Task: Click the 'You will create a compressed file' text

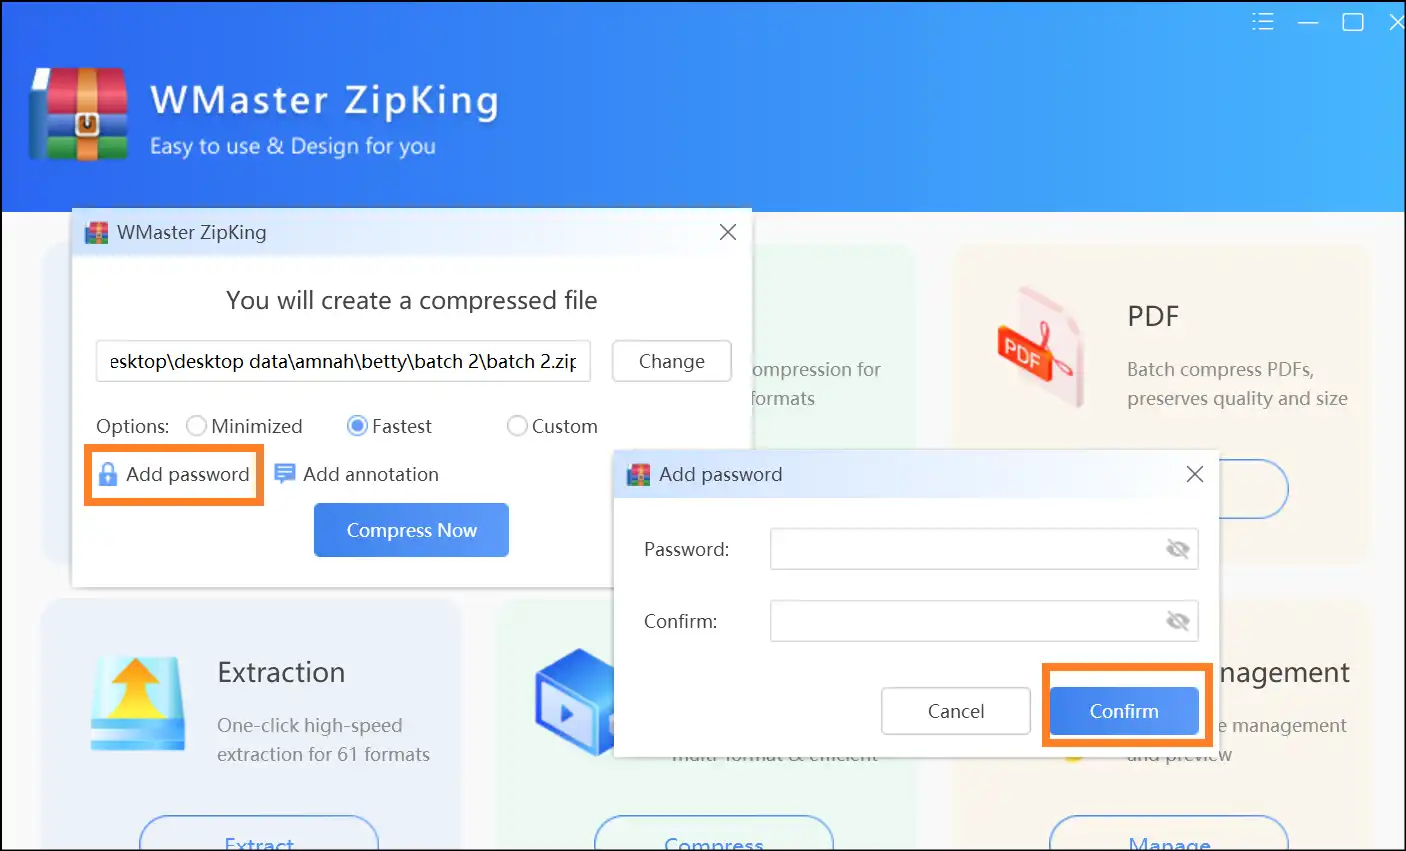Action: (412, 300)
